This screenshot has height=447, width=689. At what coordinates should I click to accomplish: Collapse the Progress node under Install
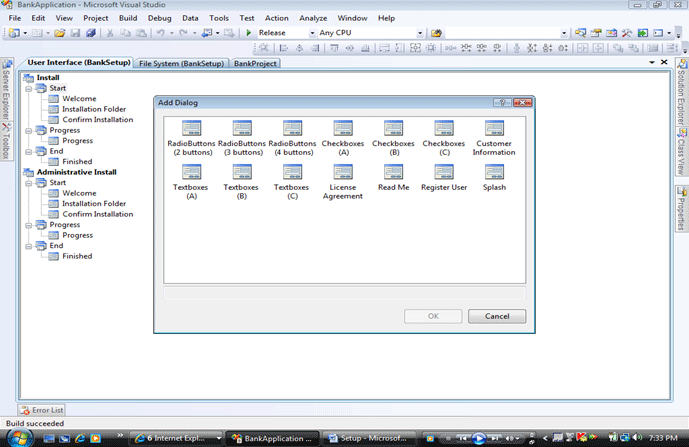pos(29,131)
